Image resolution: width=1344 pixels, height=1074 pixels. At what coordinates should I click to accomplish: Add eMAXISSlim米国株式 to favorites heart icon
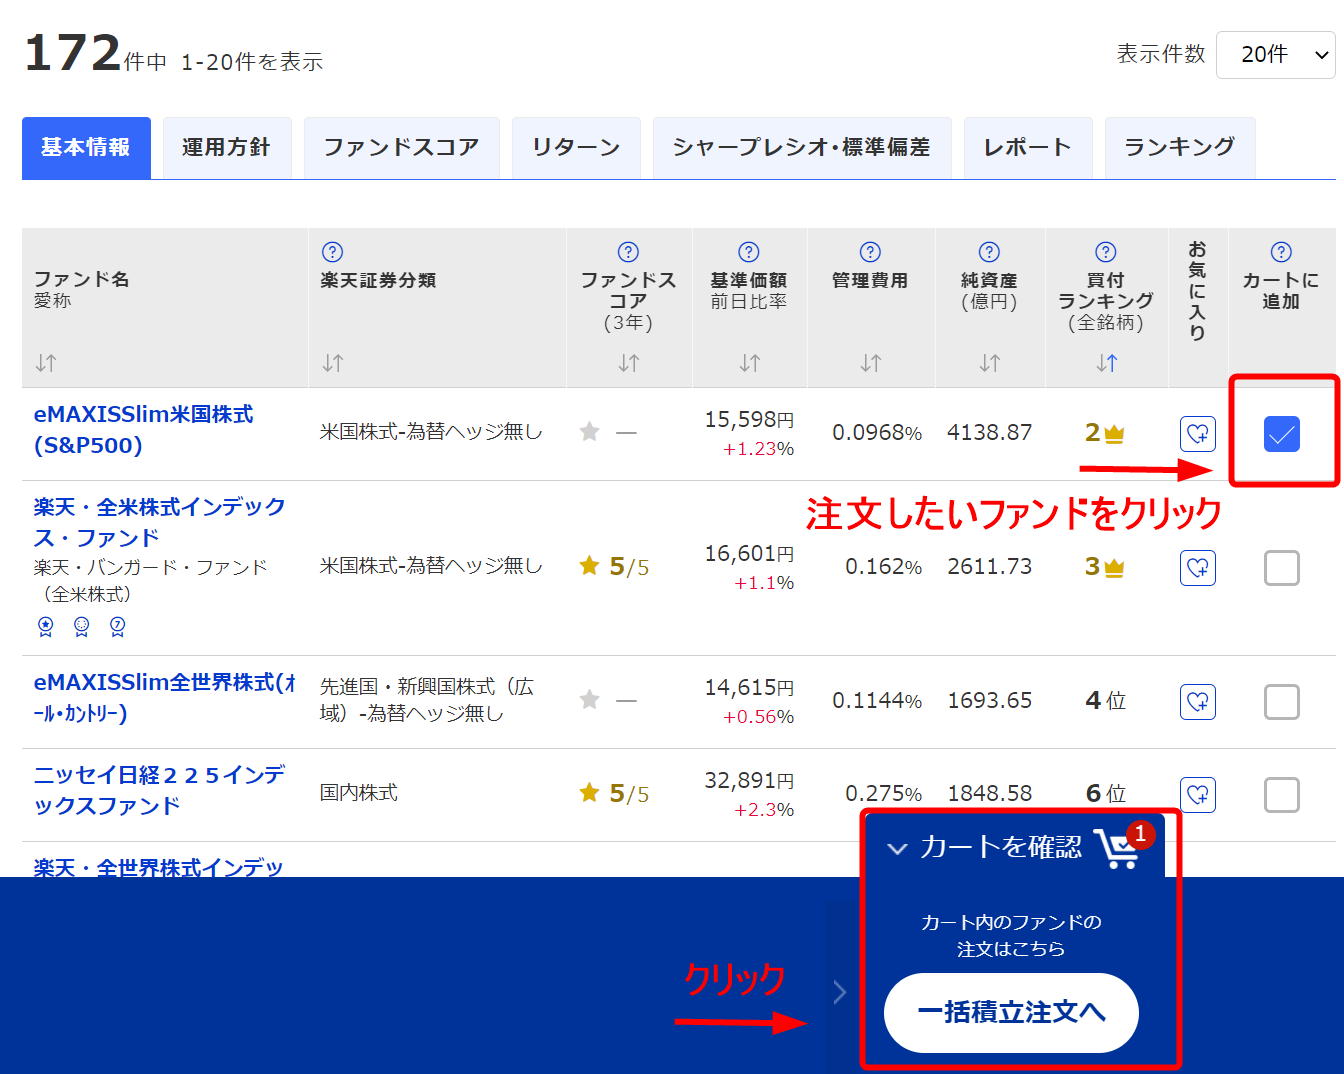coord(1198,434)
